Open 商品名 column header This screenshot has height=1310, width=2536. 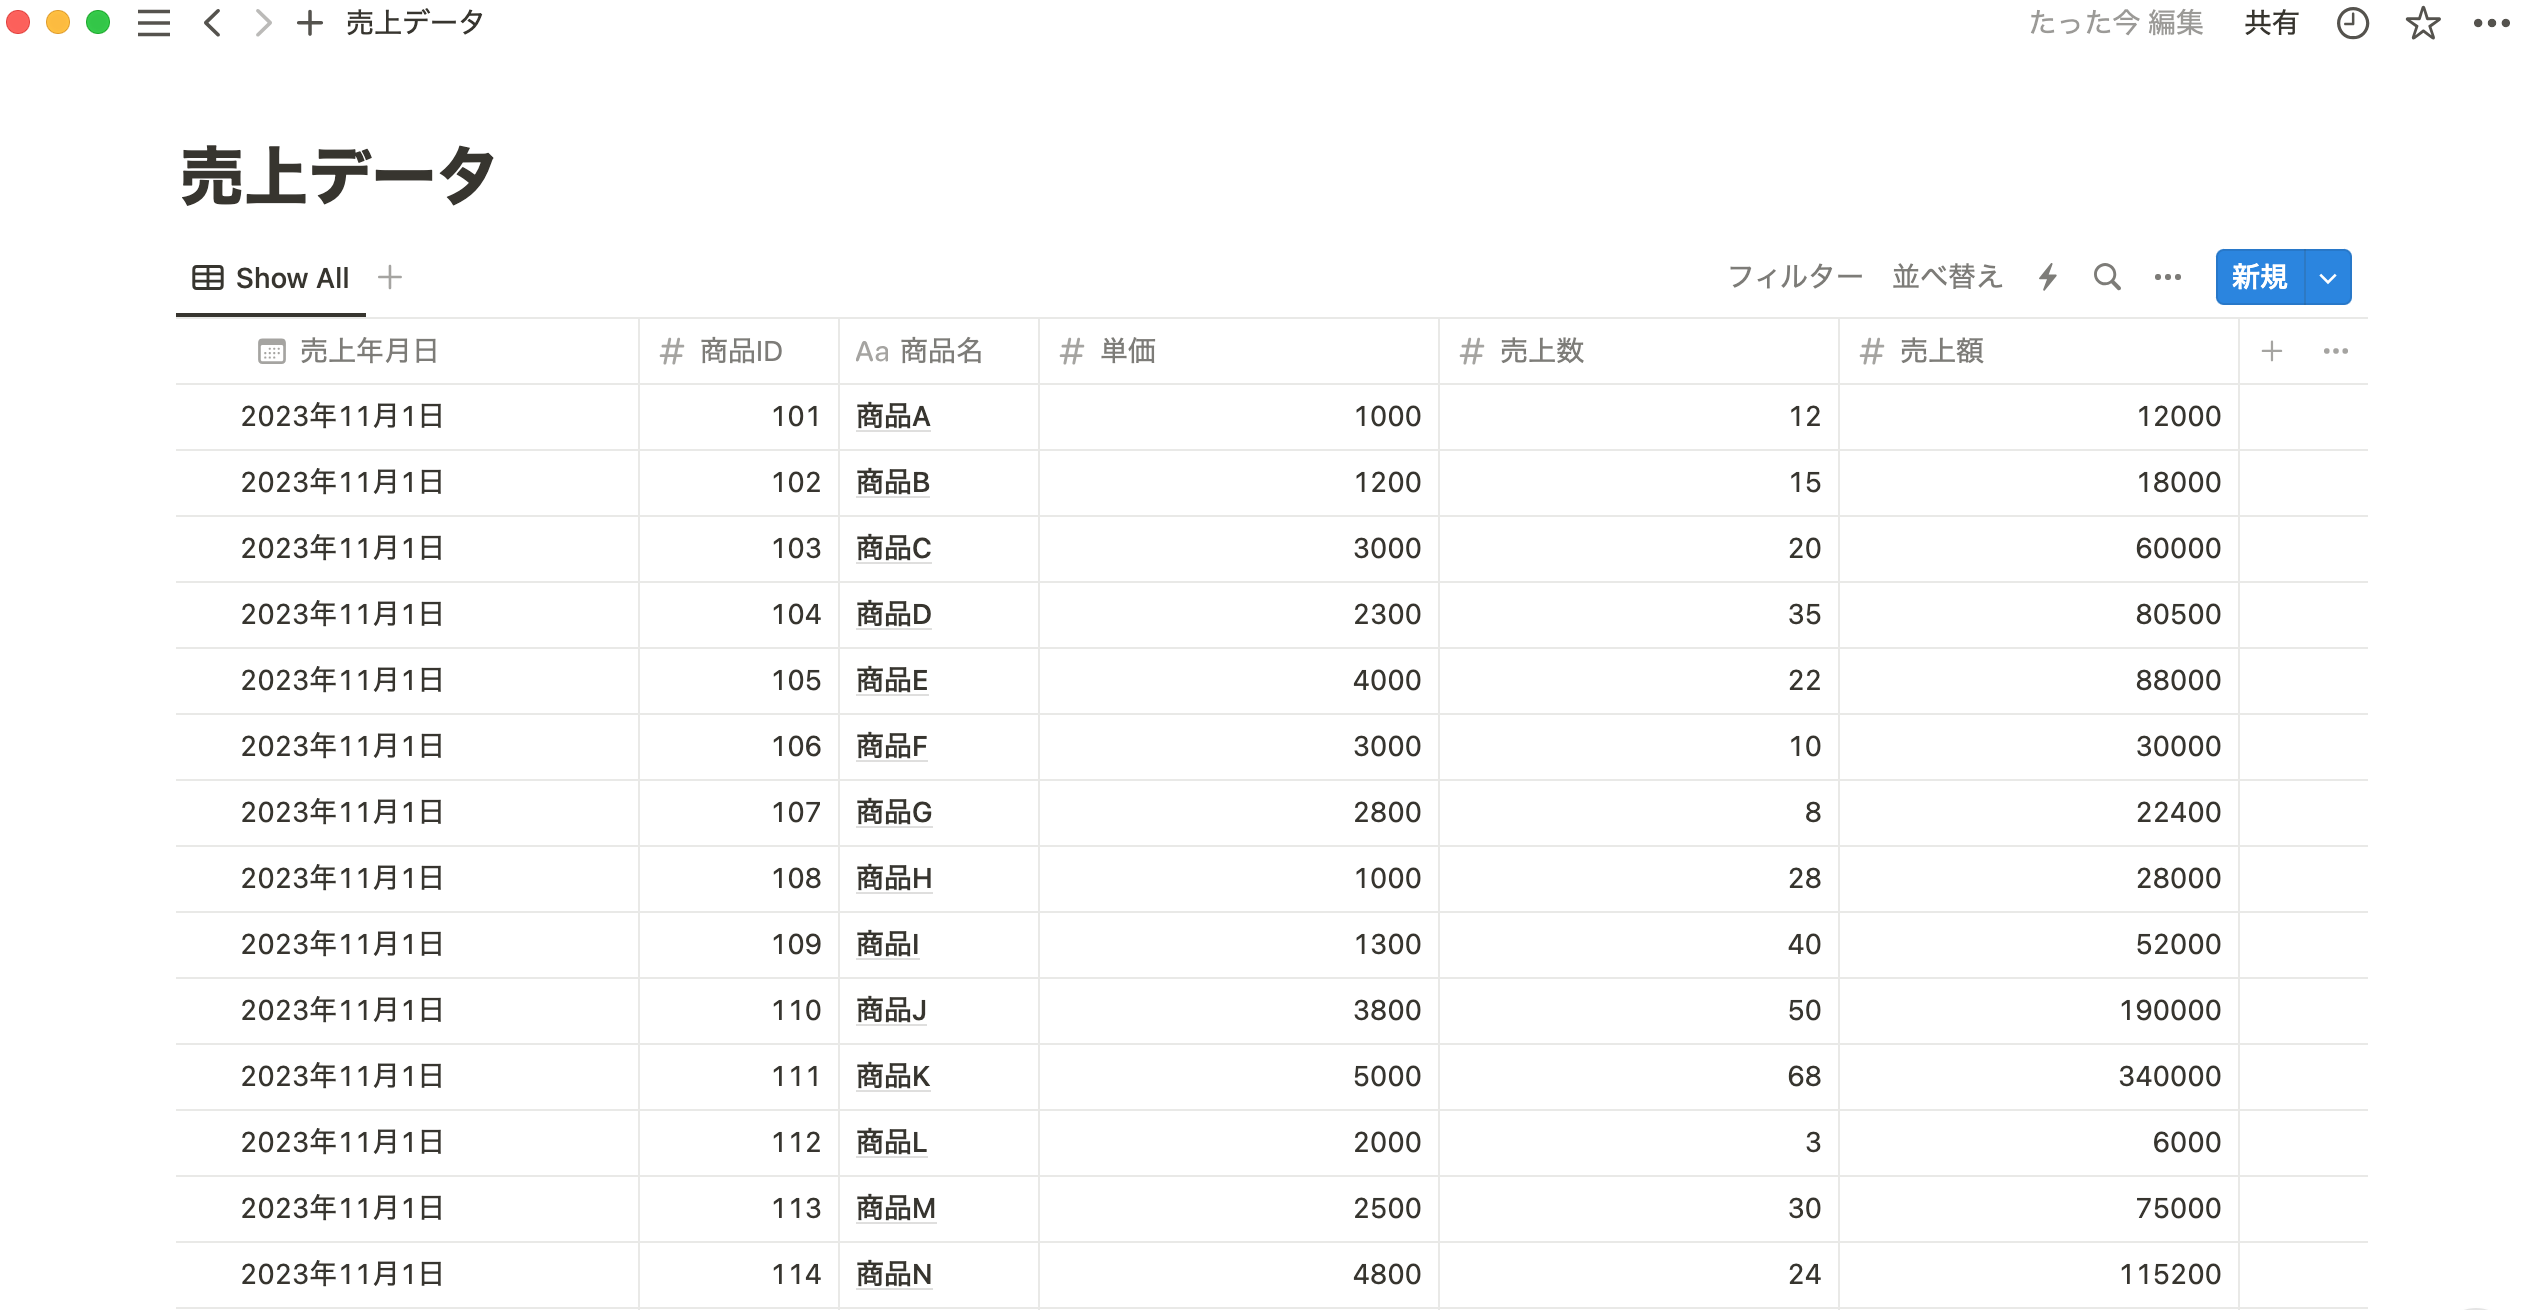pyautogui.click(x=939, y=351)
